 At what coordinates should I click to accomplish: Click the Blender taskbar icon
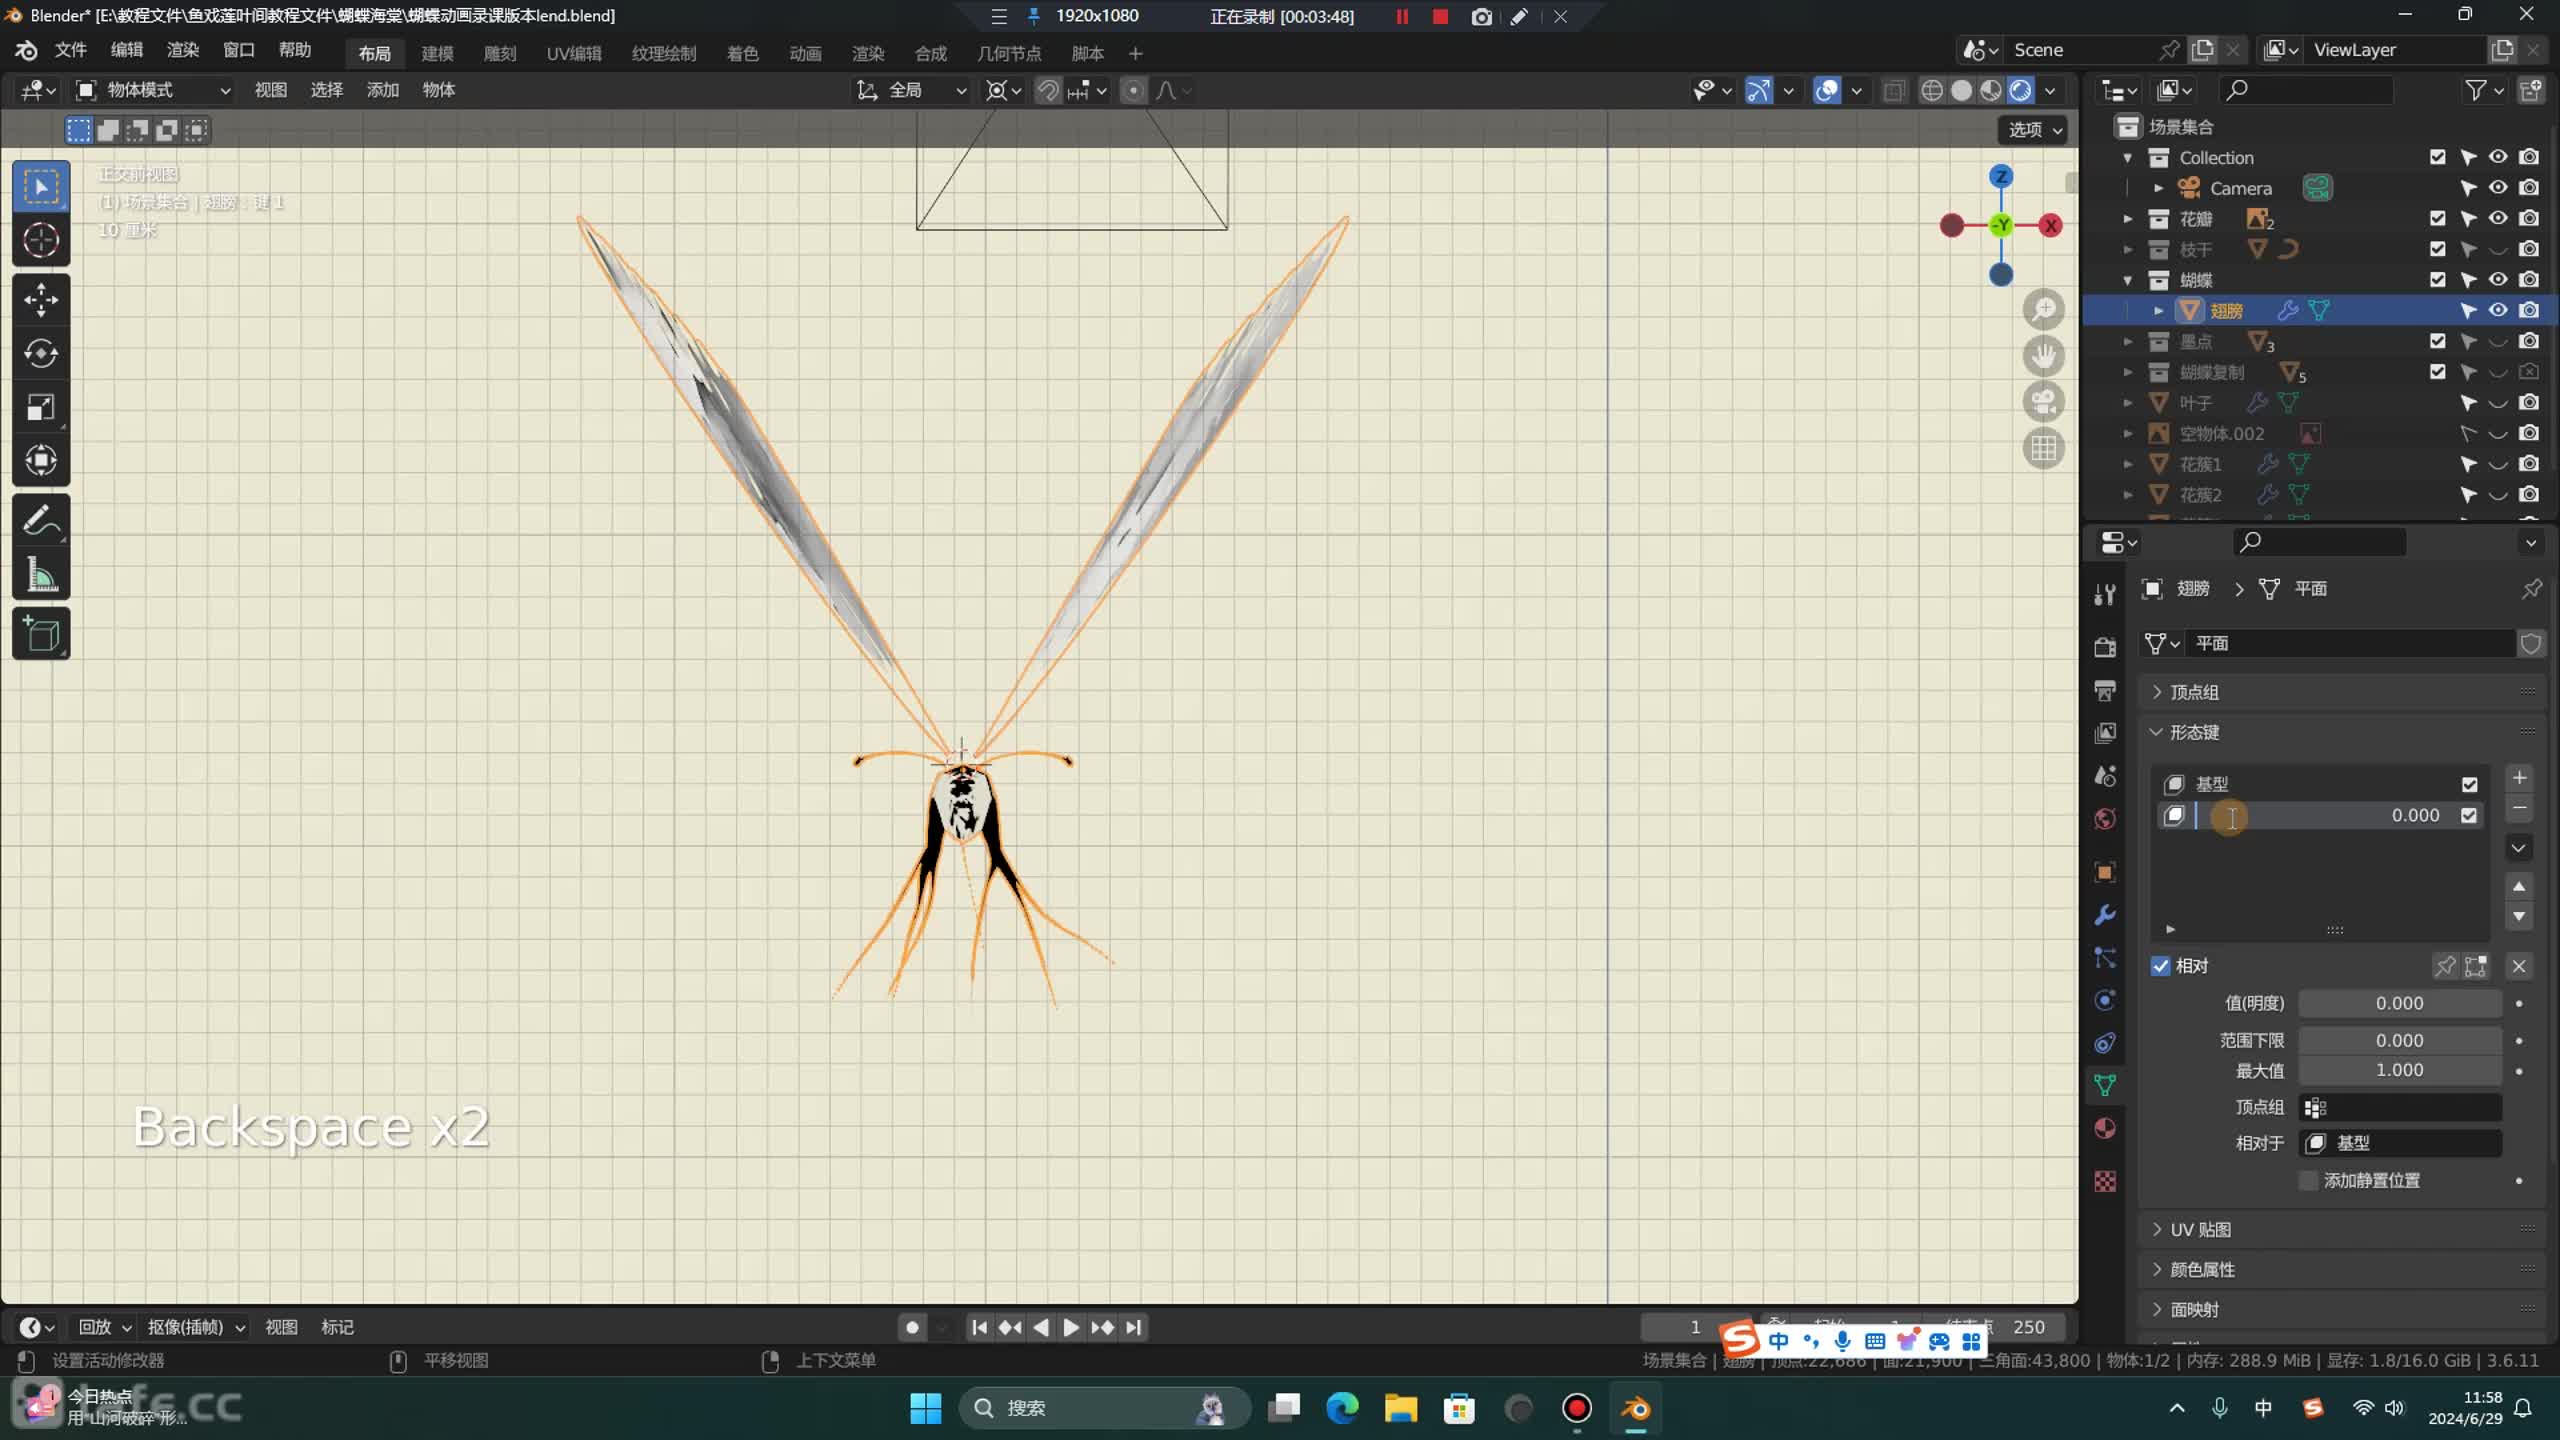point(1636,1408)
